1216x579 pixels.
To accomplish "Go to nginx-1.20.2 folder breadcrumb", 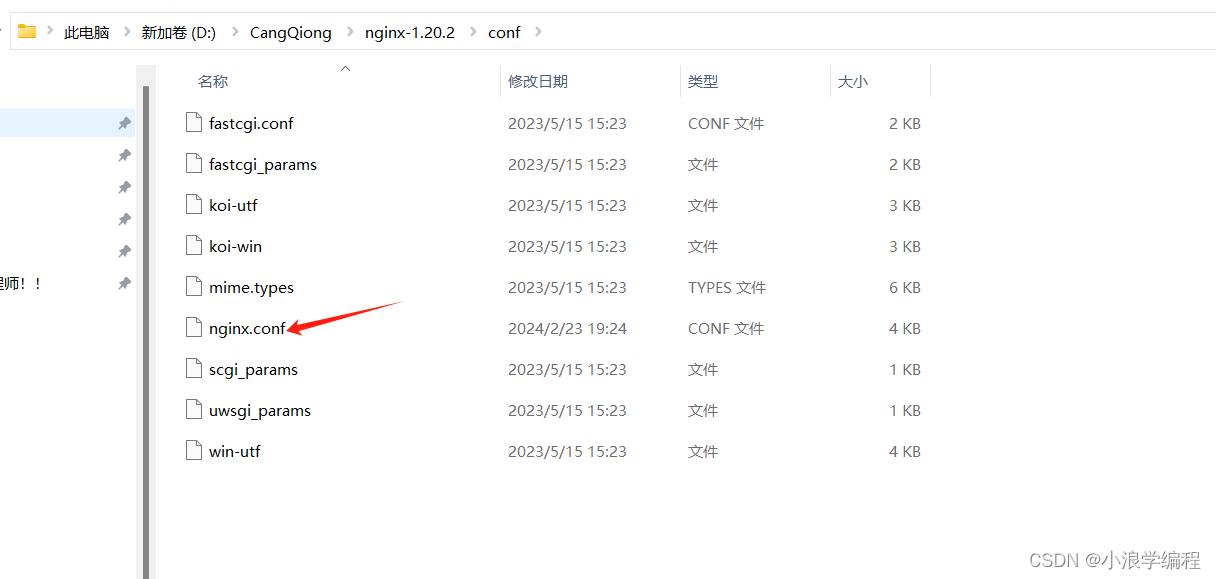I will click(410, 32).
